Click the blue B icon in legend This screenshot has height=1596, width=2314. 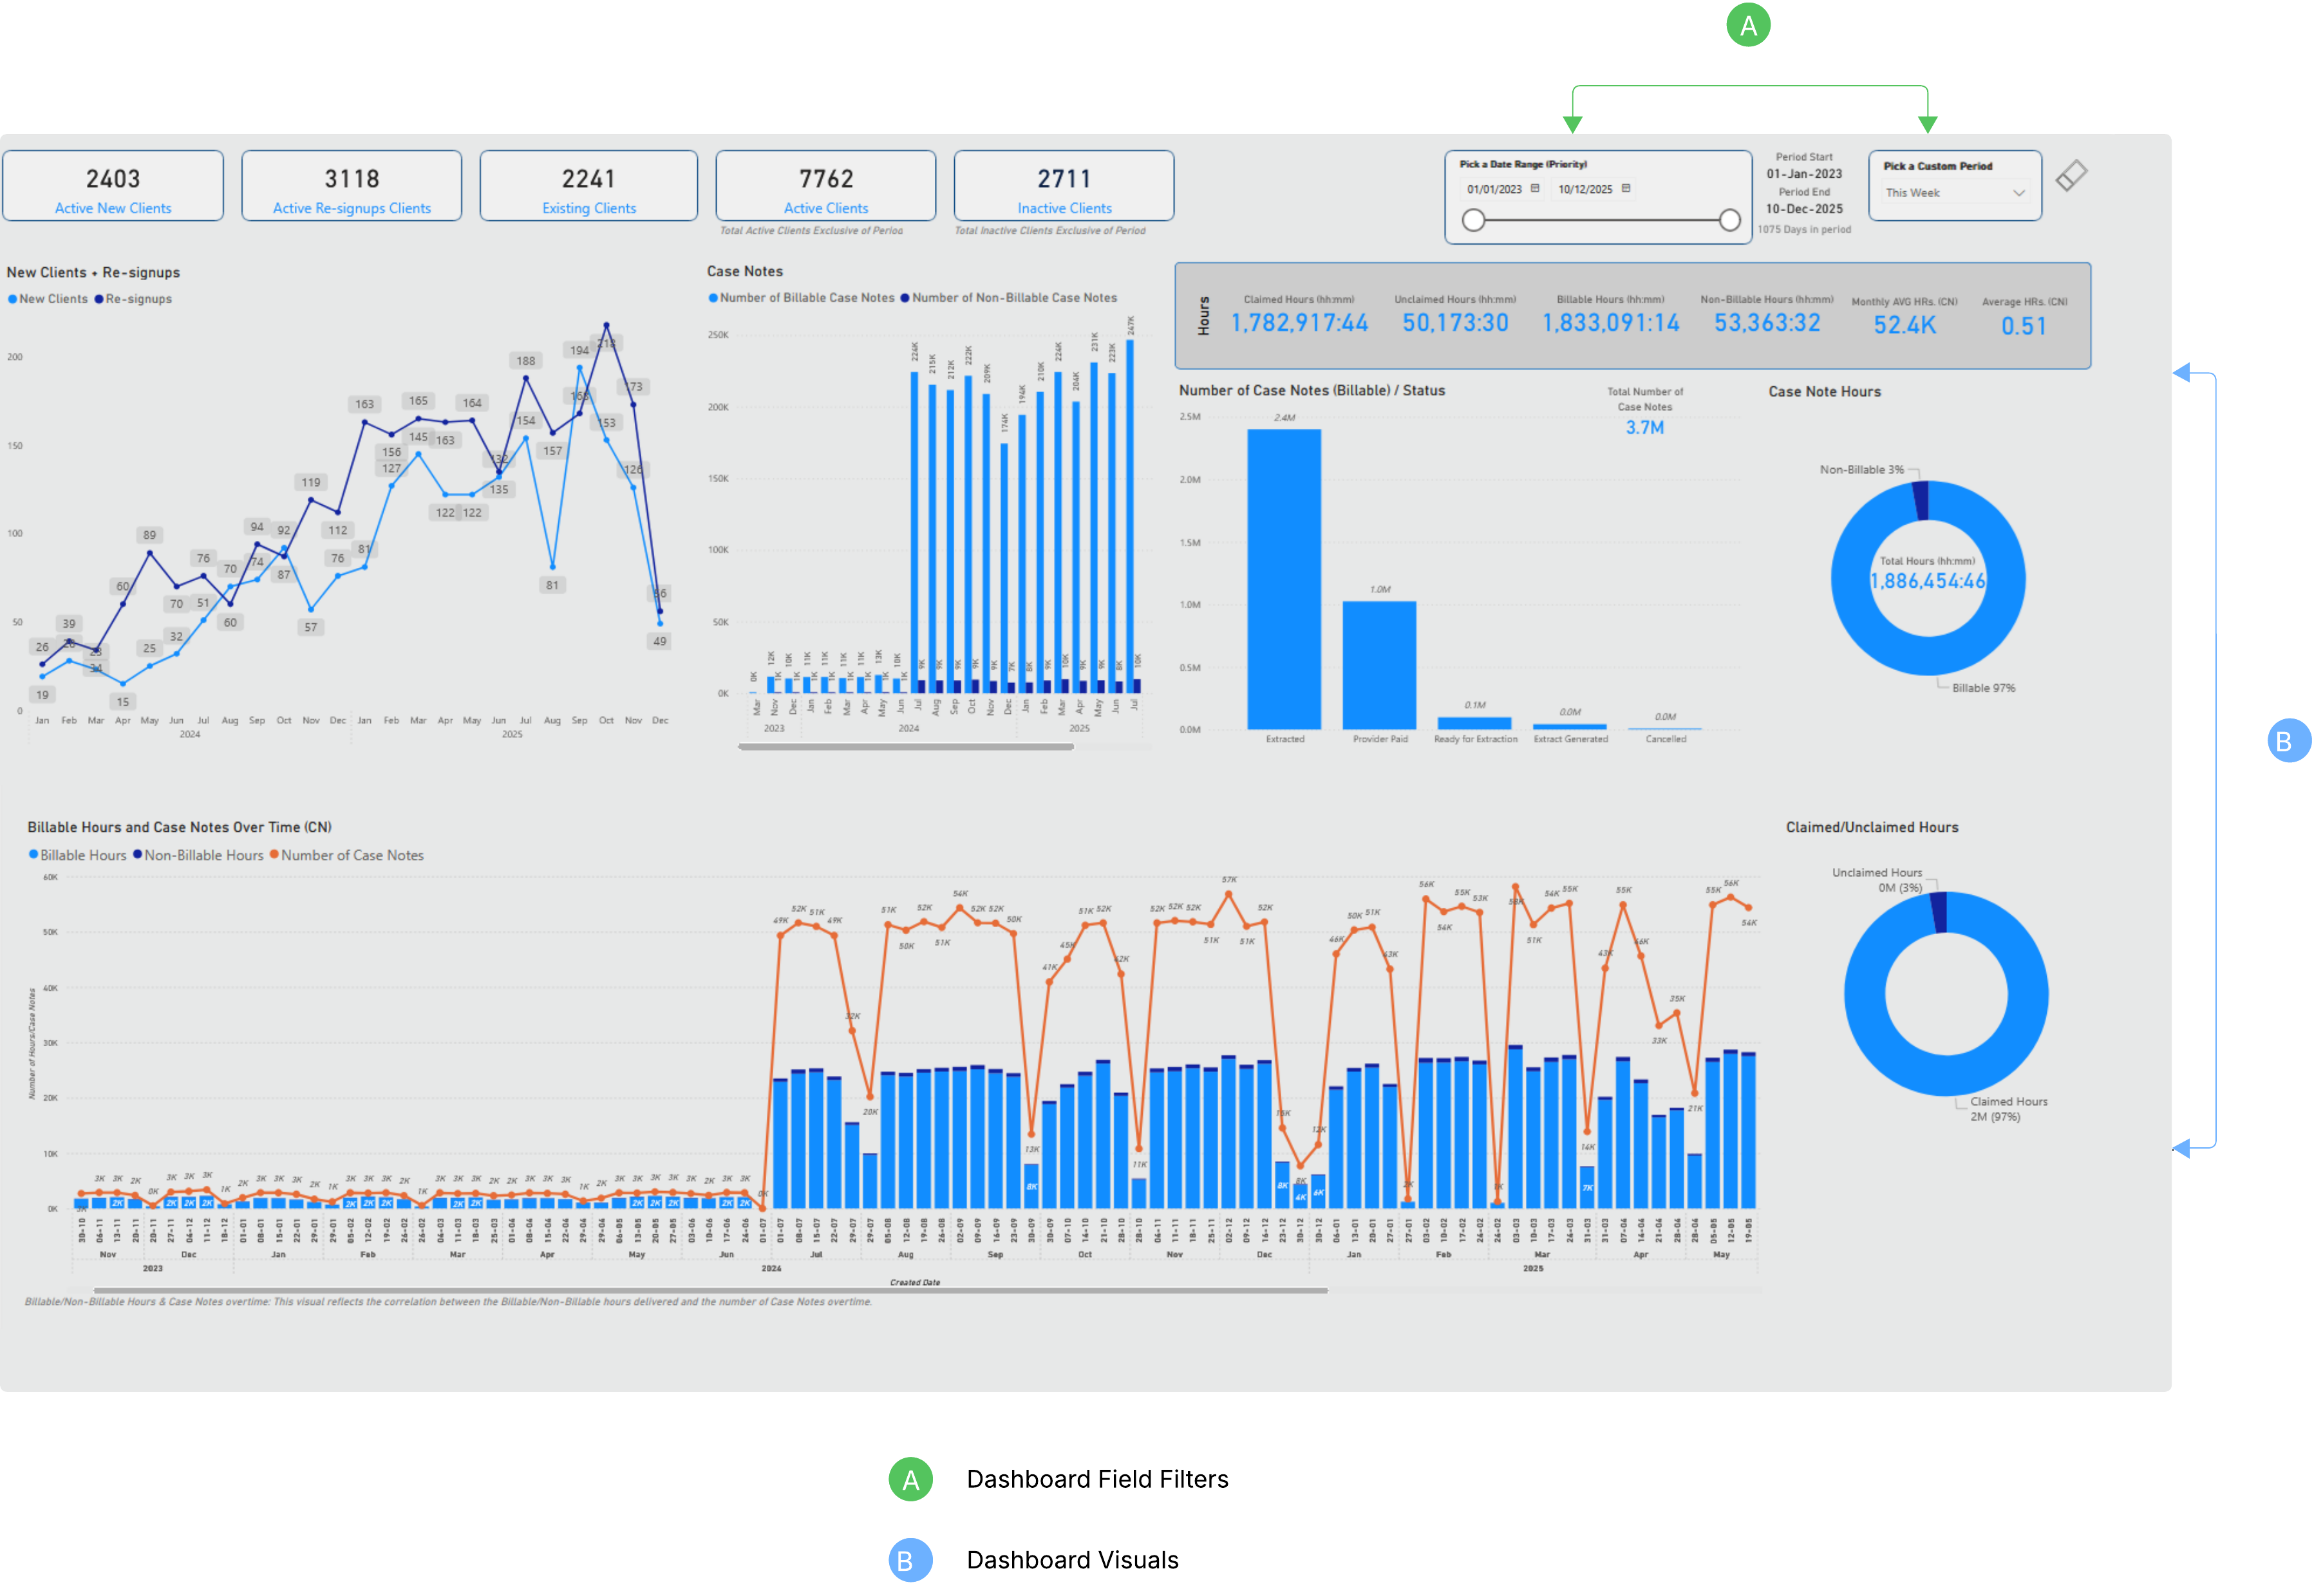pos(910,1559)
